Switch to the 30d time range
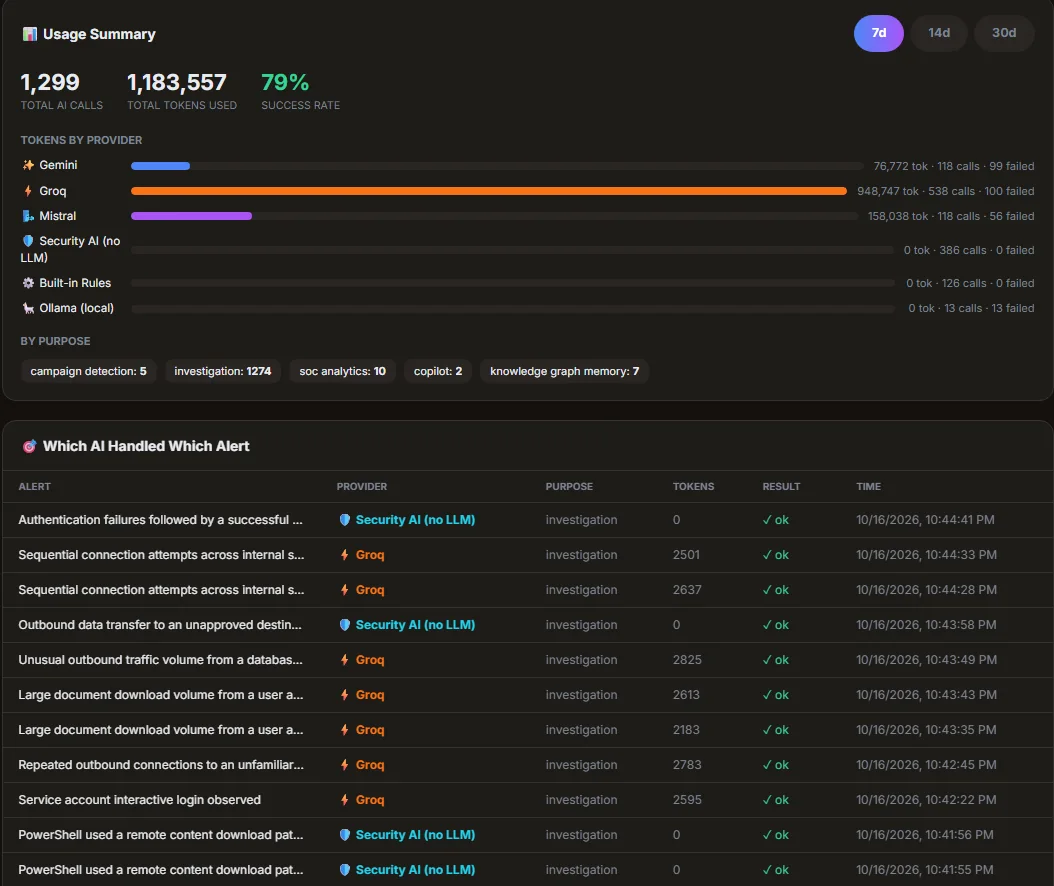 1004,33
